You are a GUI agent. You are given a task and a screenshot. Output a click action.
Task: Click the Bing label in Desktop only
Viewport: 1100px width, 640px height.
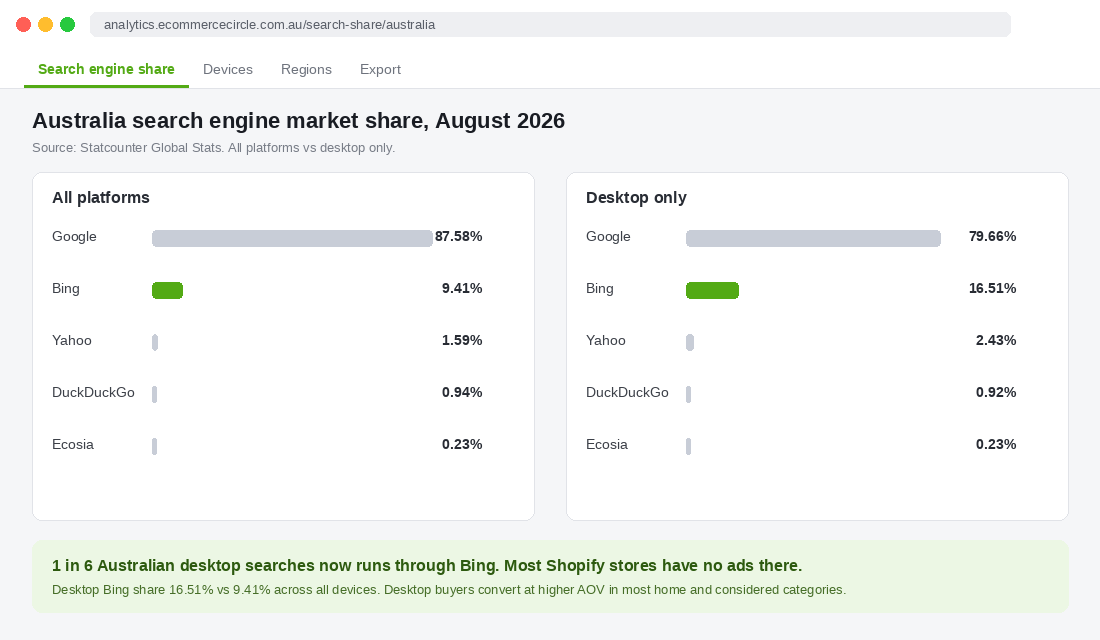click(x=600, y=288)
